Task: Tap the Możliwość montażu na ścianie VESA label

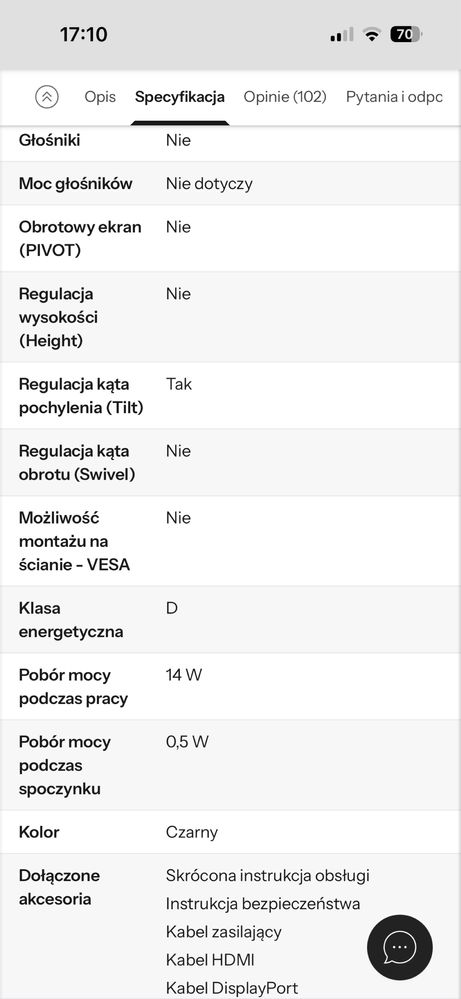Action: pos(74,541)
